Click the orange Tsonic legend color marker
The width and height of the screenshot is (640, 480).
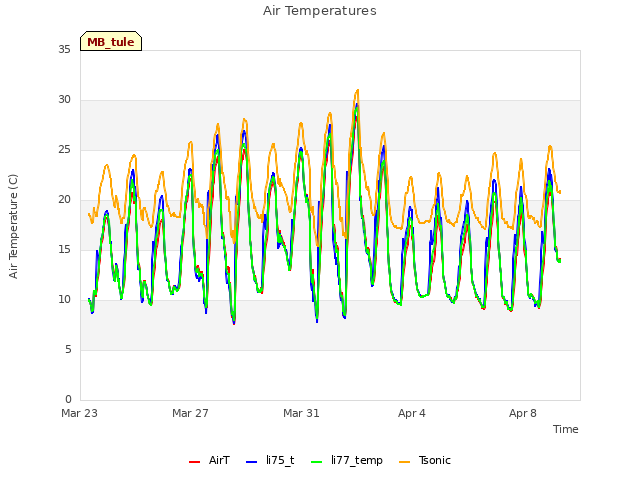404,462
